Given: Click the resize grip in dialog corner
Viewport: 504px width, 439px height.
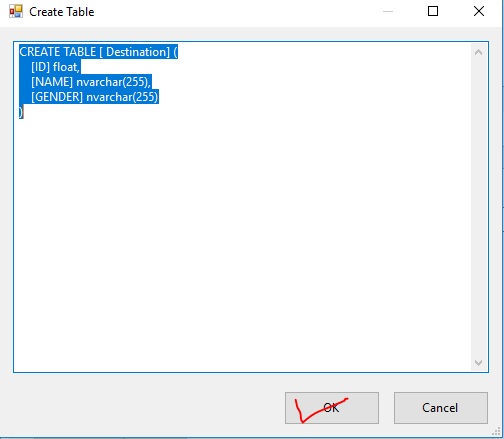Looking at the screenshot, I should click(x=496, y=432).
